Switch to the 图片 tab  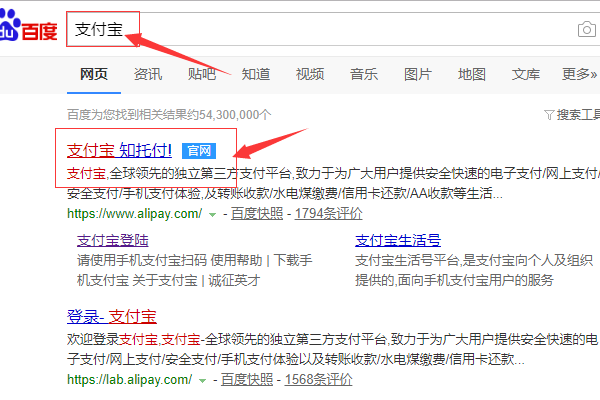coord(418,74)
